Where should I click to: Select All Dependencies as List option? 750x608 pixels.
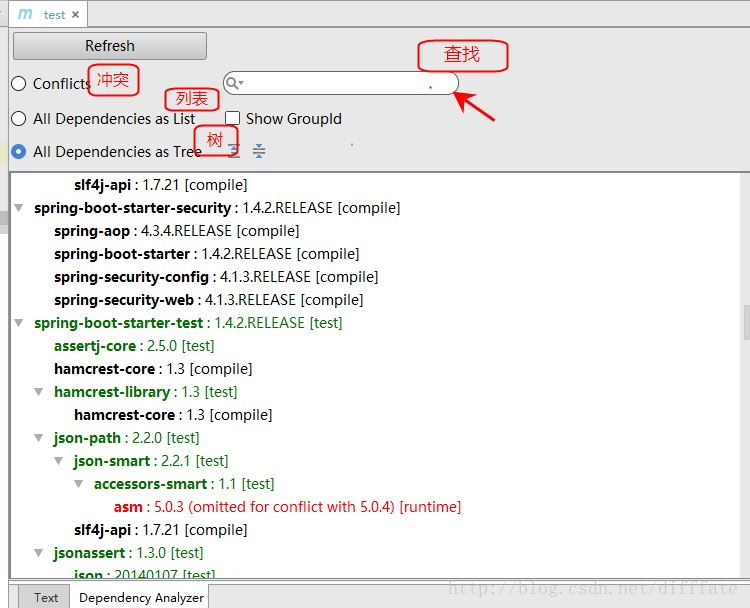coord(19,118)
